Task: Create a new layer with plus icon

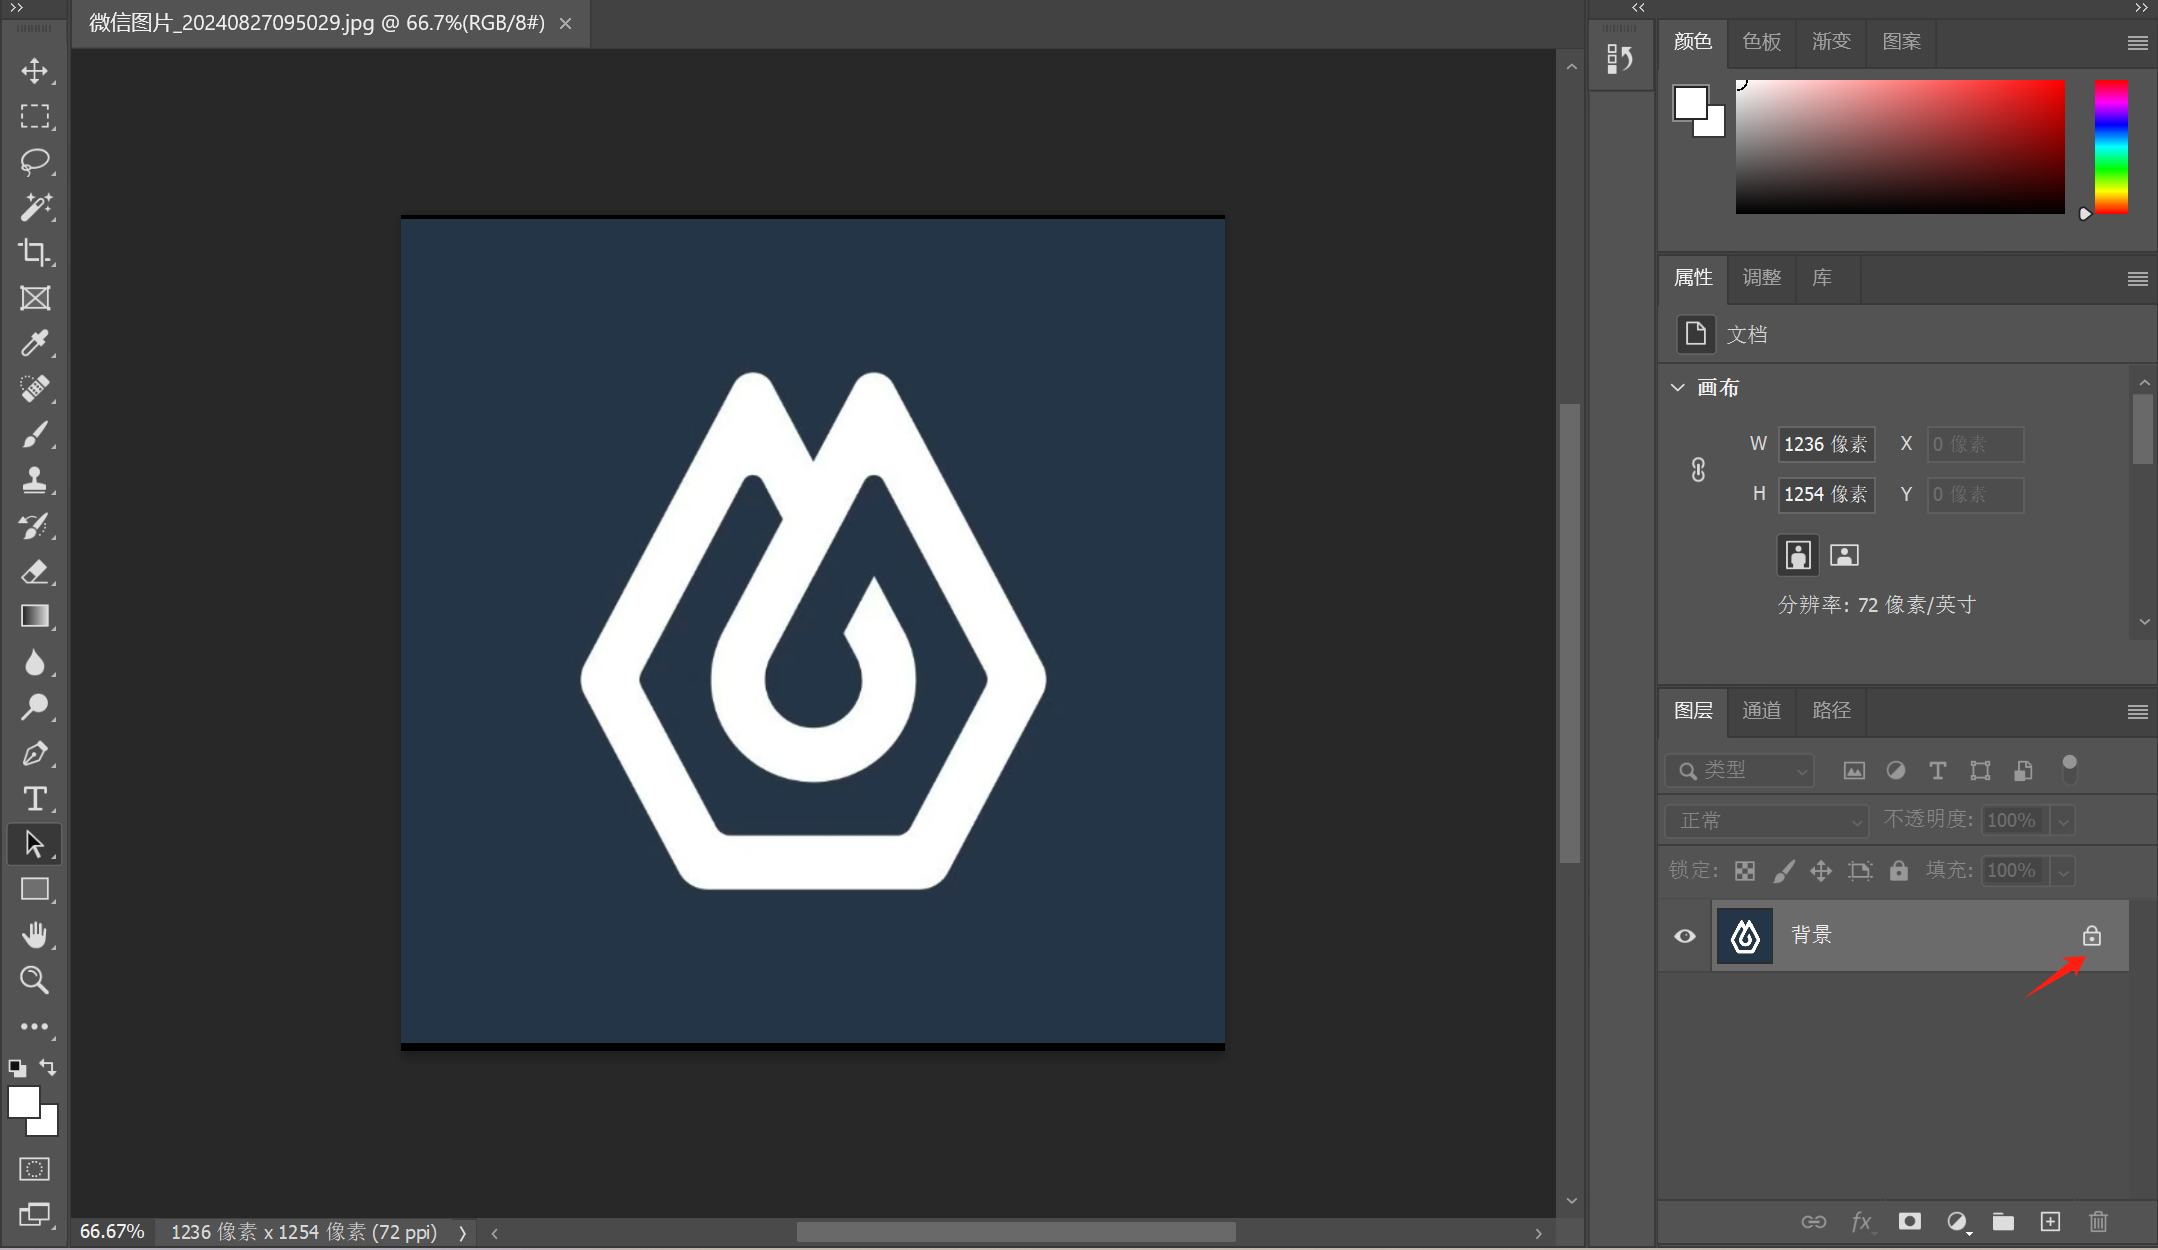Action: (x=2050, y=1221)
